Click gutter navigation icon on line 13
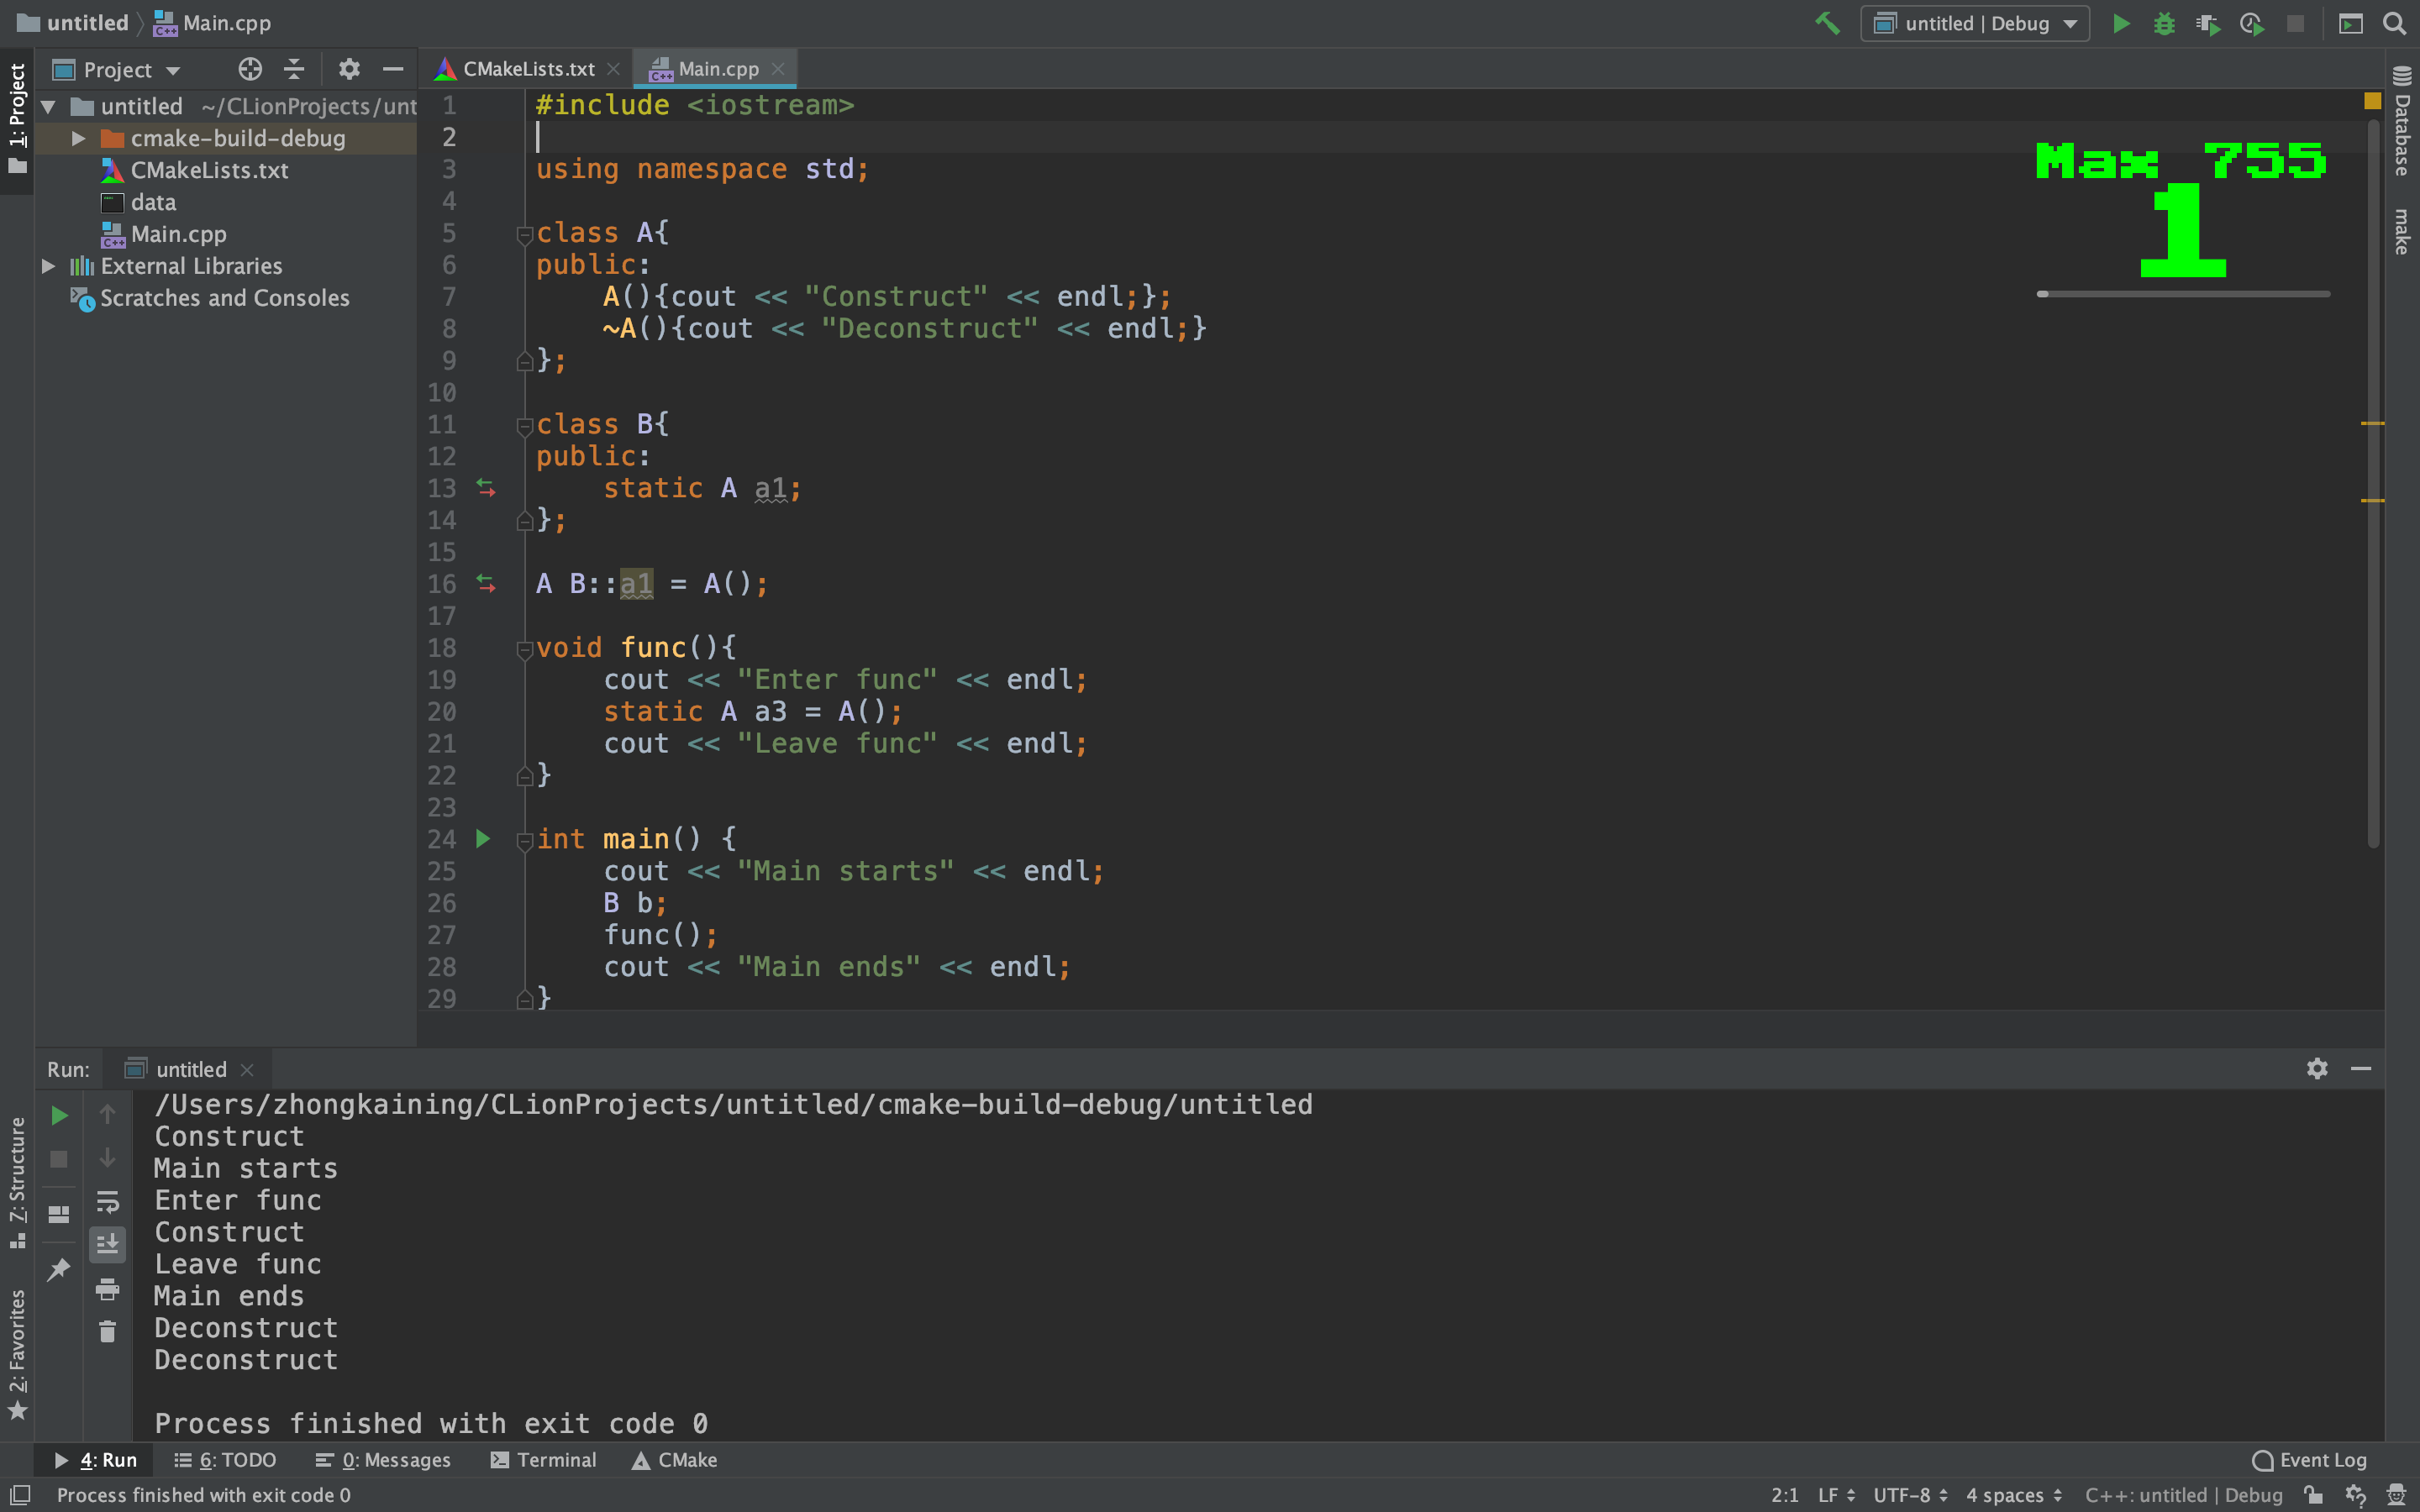Screen dimensions: 2420x1512 tap(486, 488)
